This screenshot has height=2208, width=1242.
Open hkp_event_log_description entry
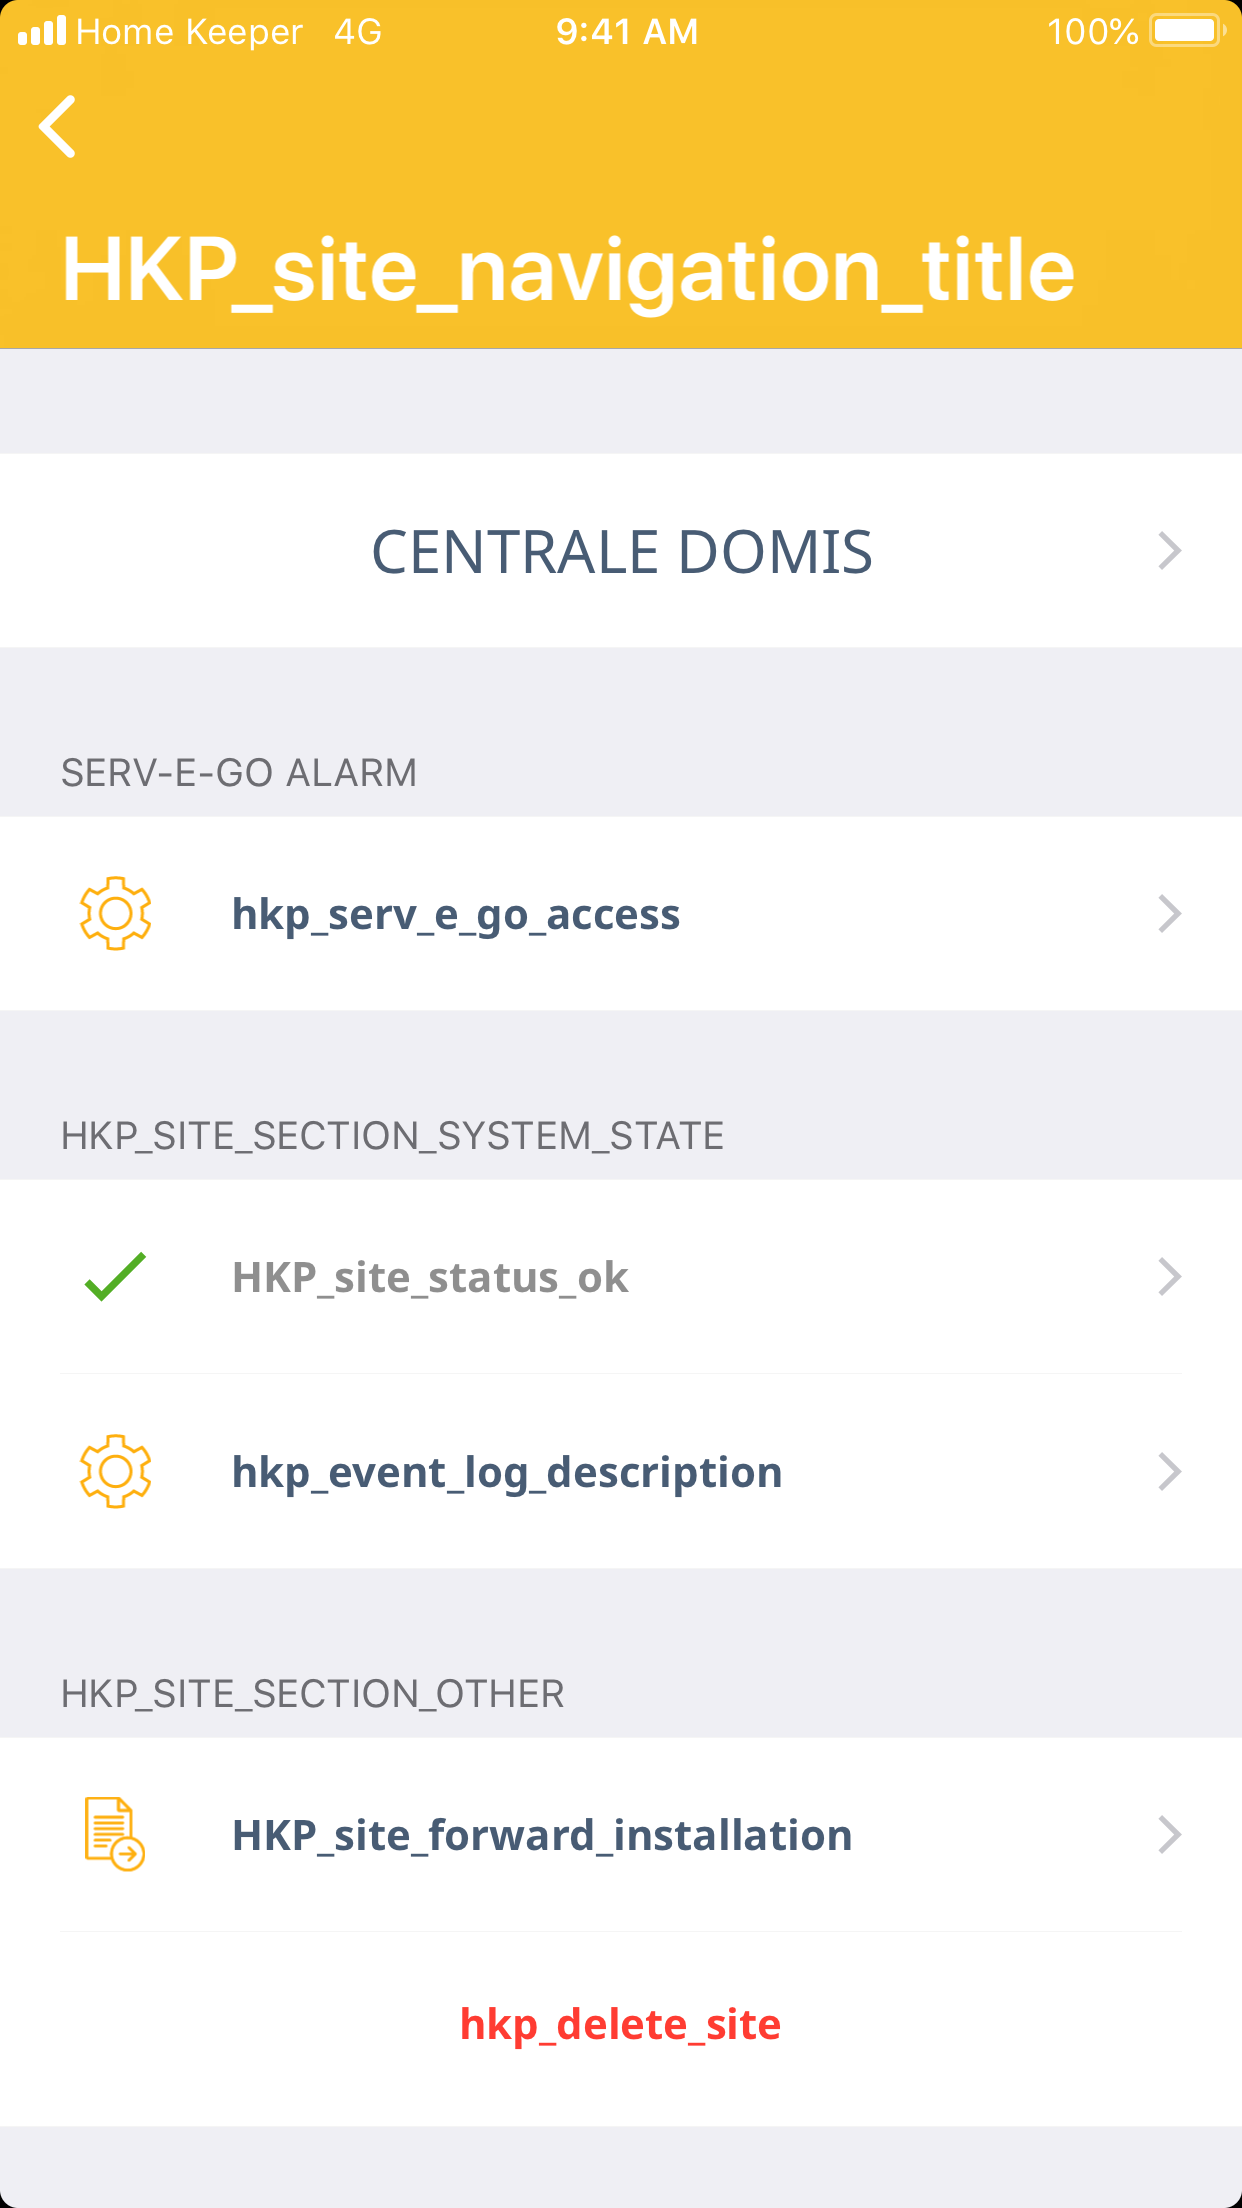[507, 1473]
